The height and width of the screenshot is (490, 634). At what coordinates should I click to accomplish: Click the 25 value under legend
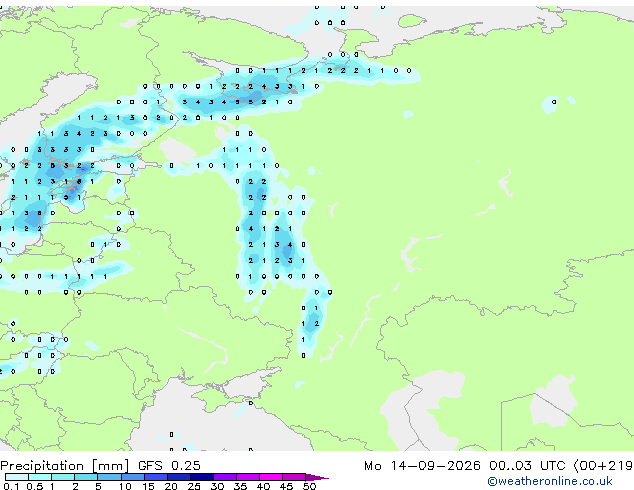[x=194, y=486]
